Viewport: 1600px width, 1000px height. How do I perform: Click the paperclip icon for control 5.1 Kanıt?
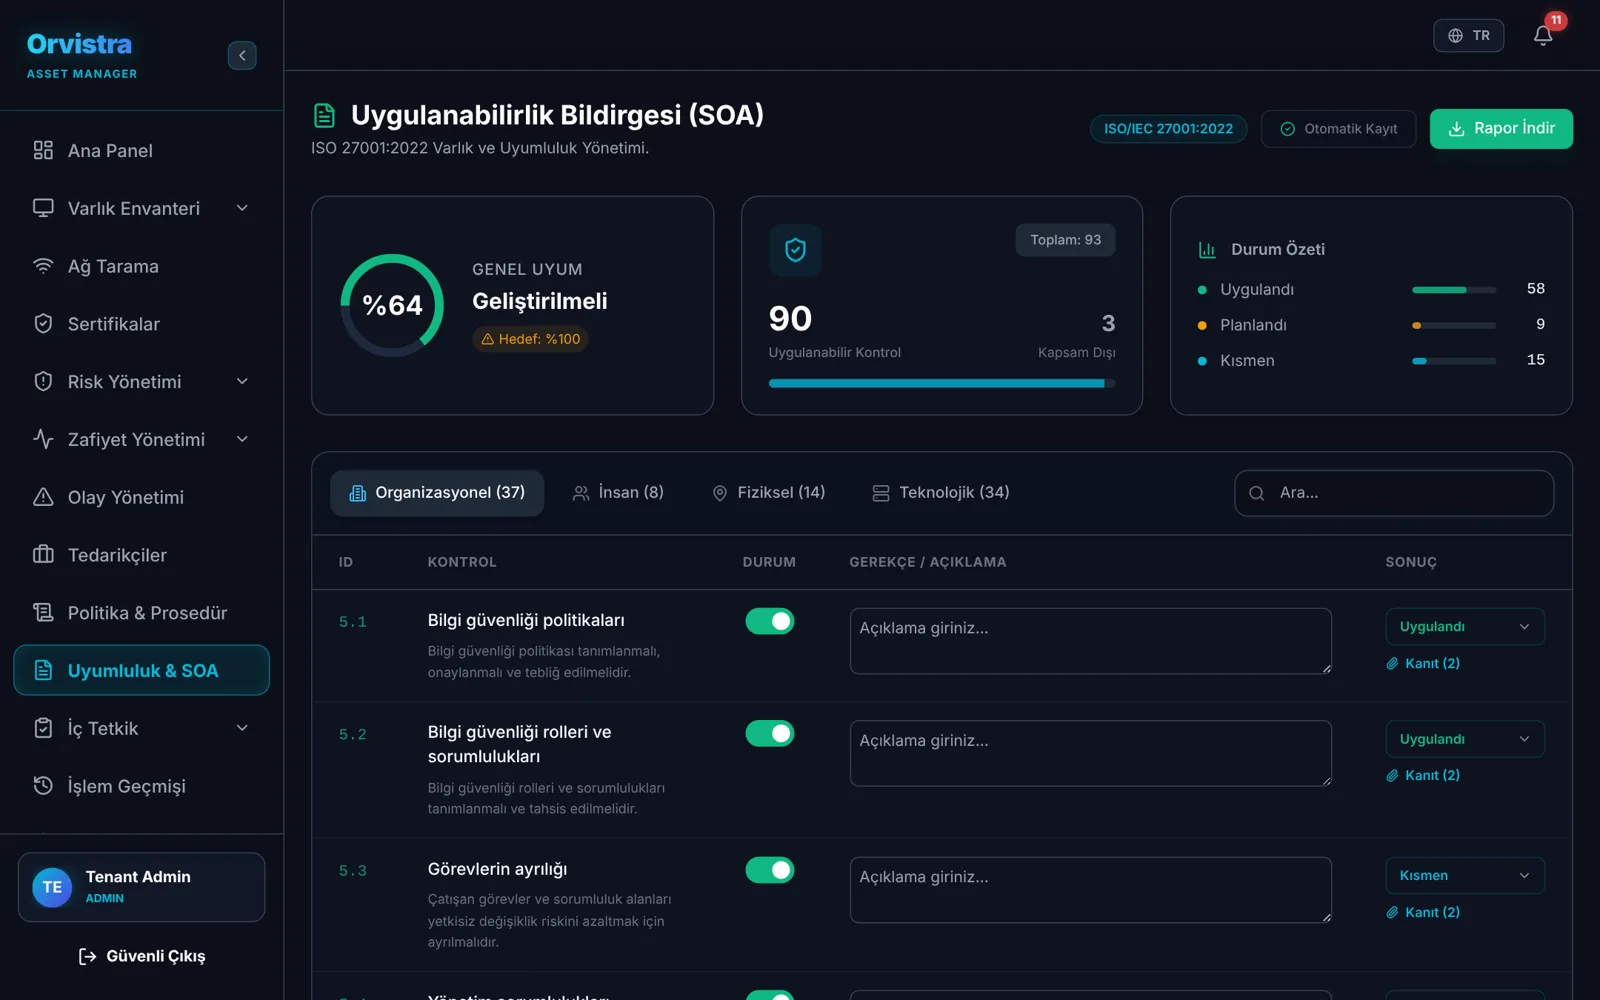1392,663
